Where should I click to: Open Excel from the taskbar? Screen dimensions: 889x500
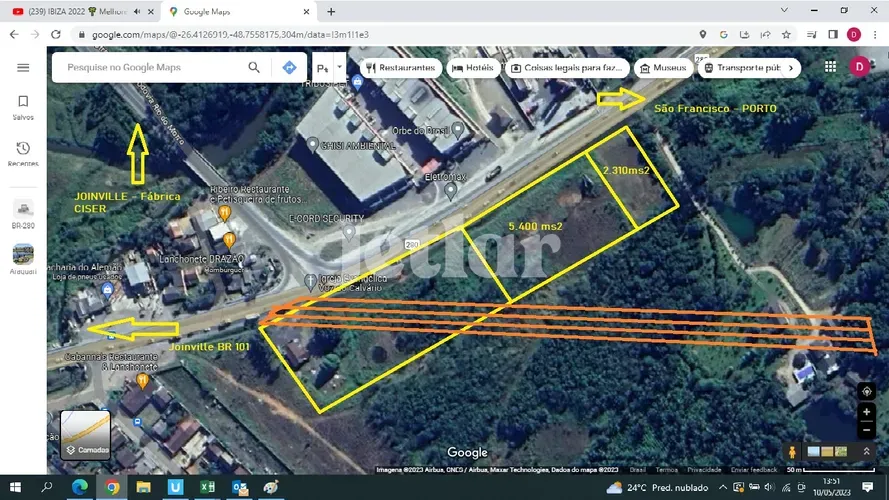[208, 487]
